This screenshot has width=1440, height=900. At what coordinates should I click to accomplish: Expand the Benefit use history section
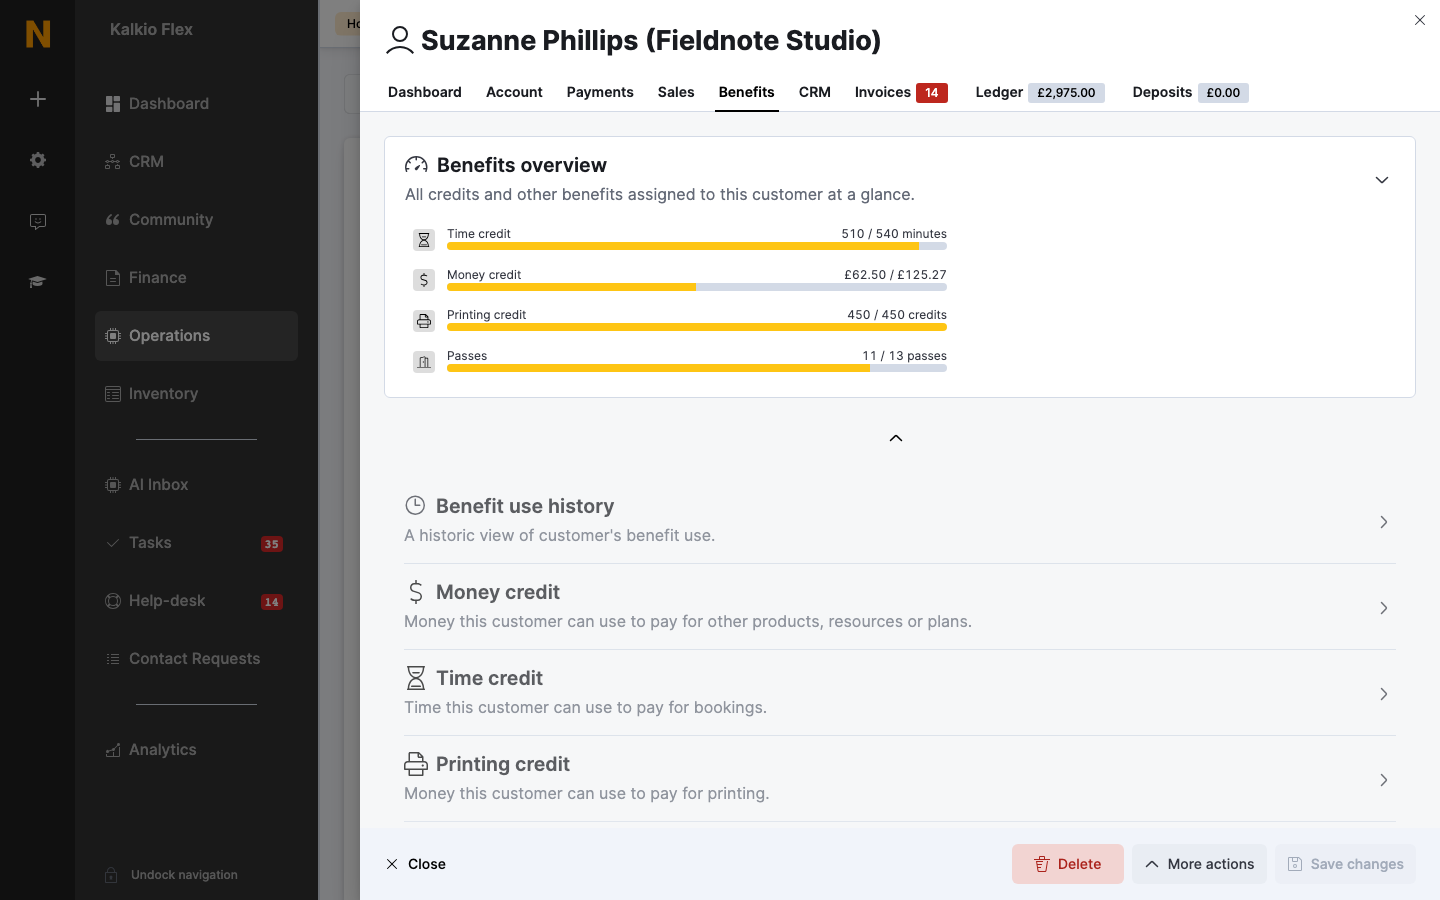click(1384, 522)
